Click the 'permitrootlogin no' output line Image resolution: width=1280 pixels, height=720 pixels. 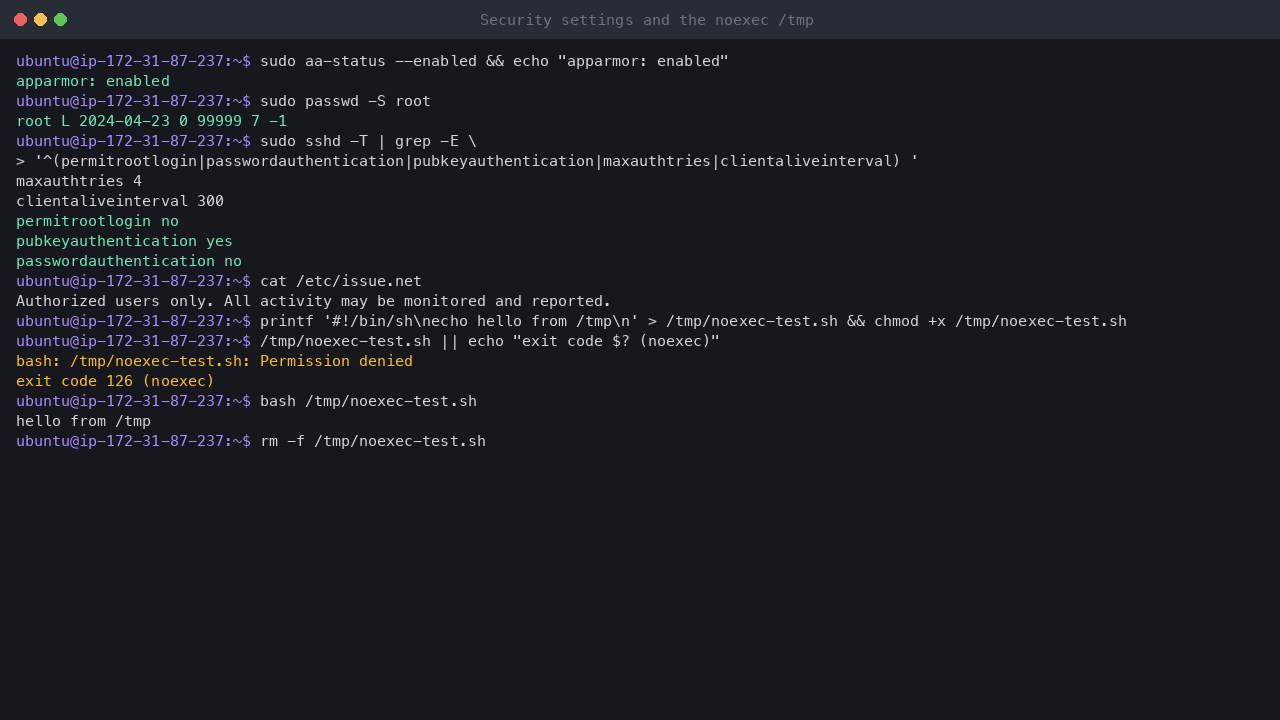click(97, 221)
